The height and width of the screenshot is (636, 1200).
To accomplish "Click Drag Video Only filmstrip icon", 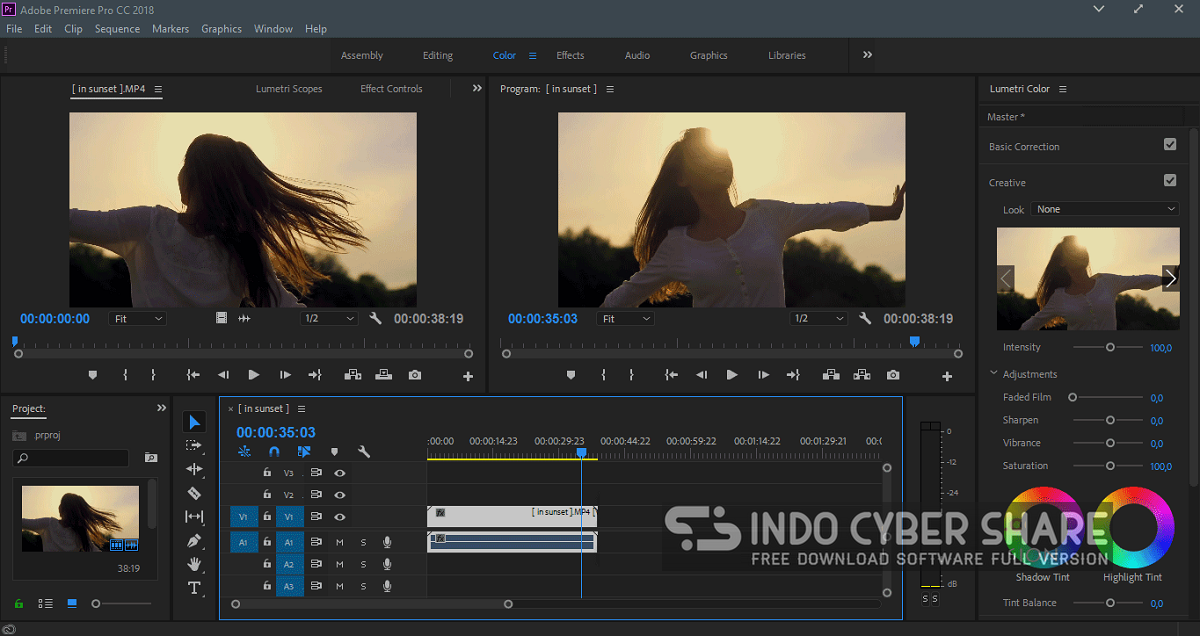I will coord(222,318).
